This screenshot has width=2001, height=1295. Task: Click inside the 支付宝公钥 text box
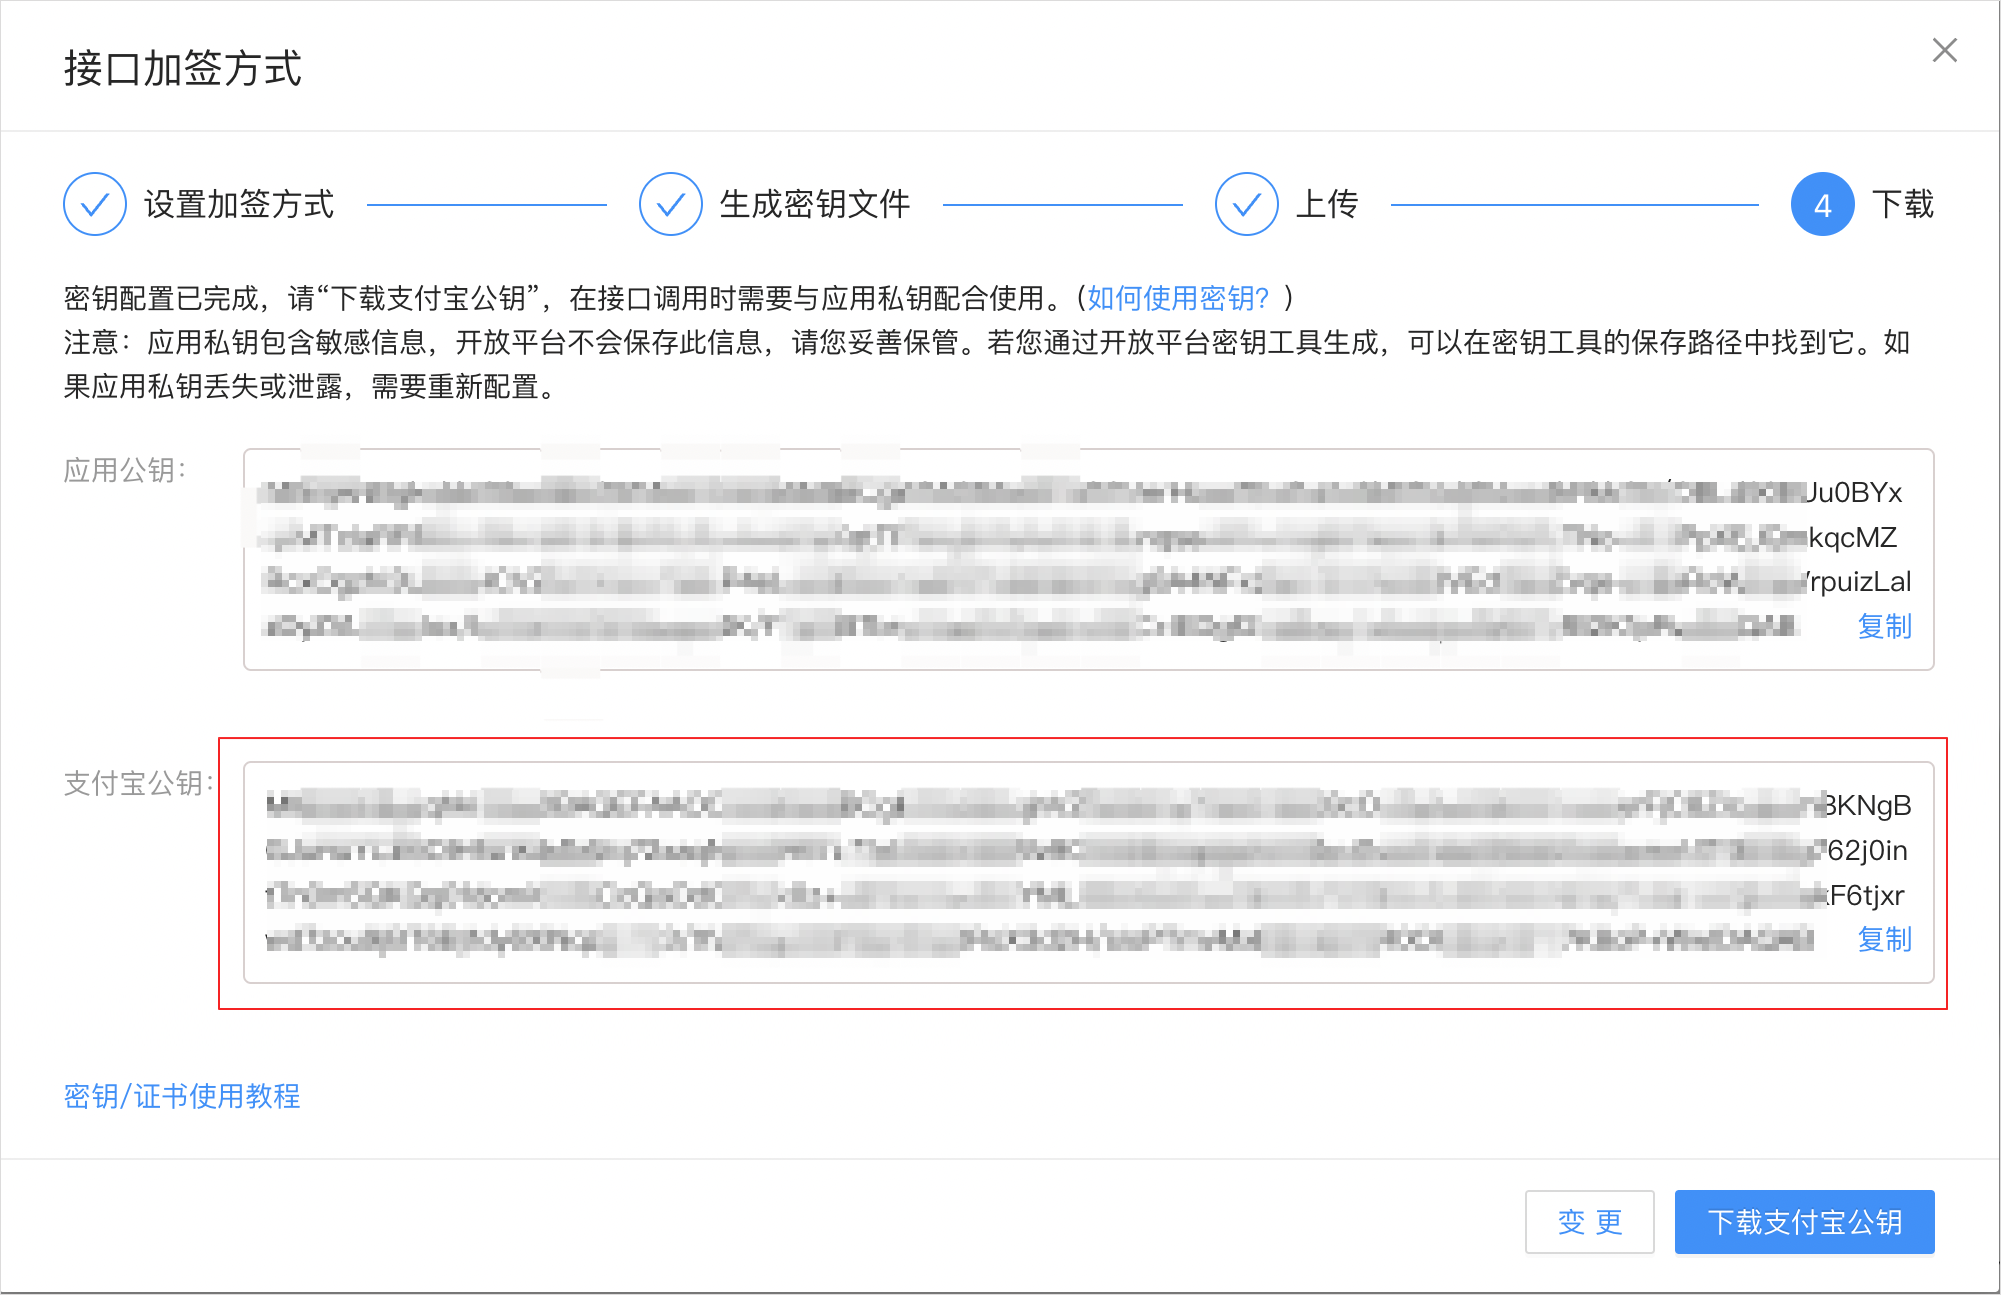point(1089,872)
